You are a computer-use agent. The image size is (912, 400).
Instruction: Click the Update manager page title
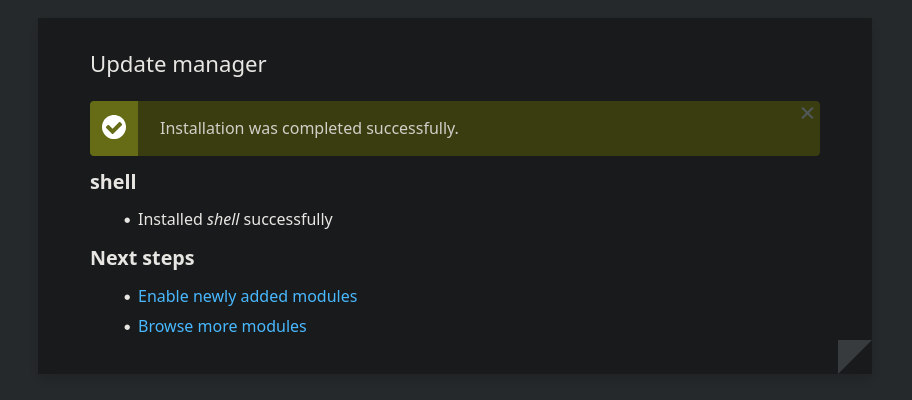click(x=178, y=64)
